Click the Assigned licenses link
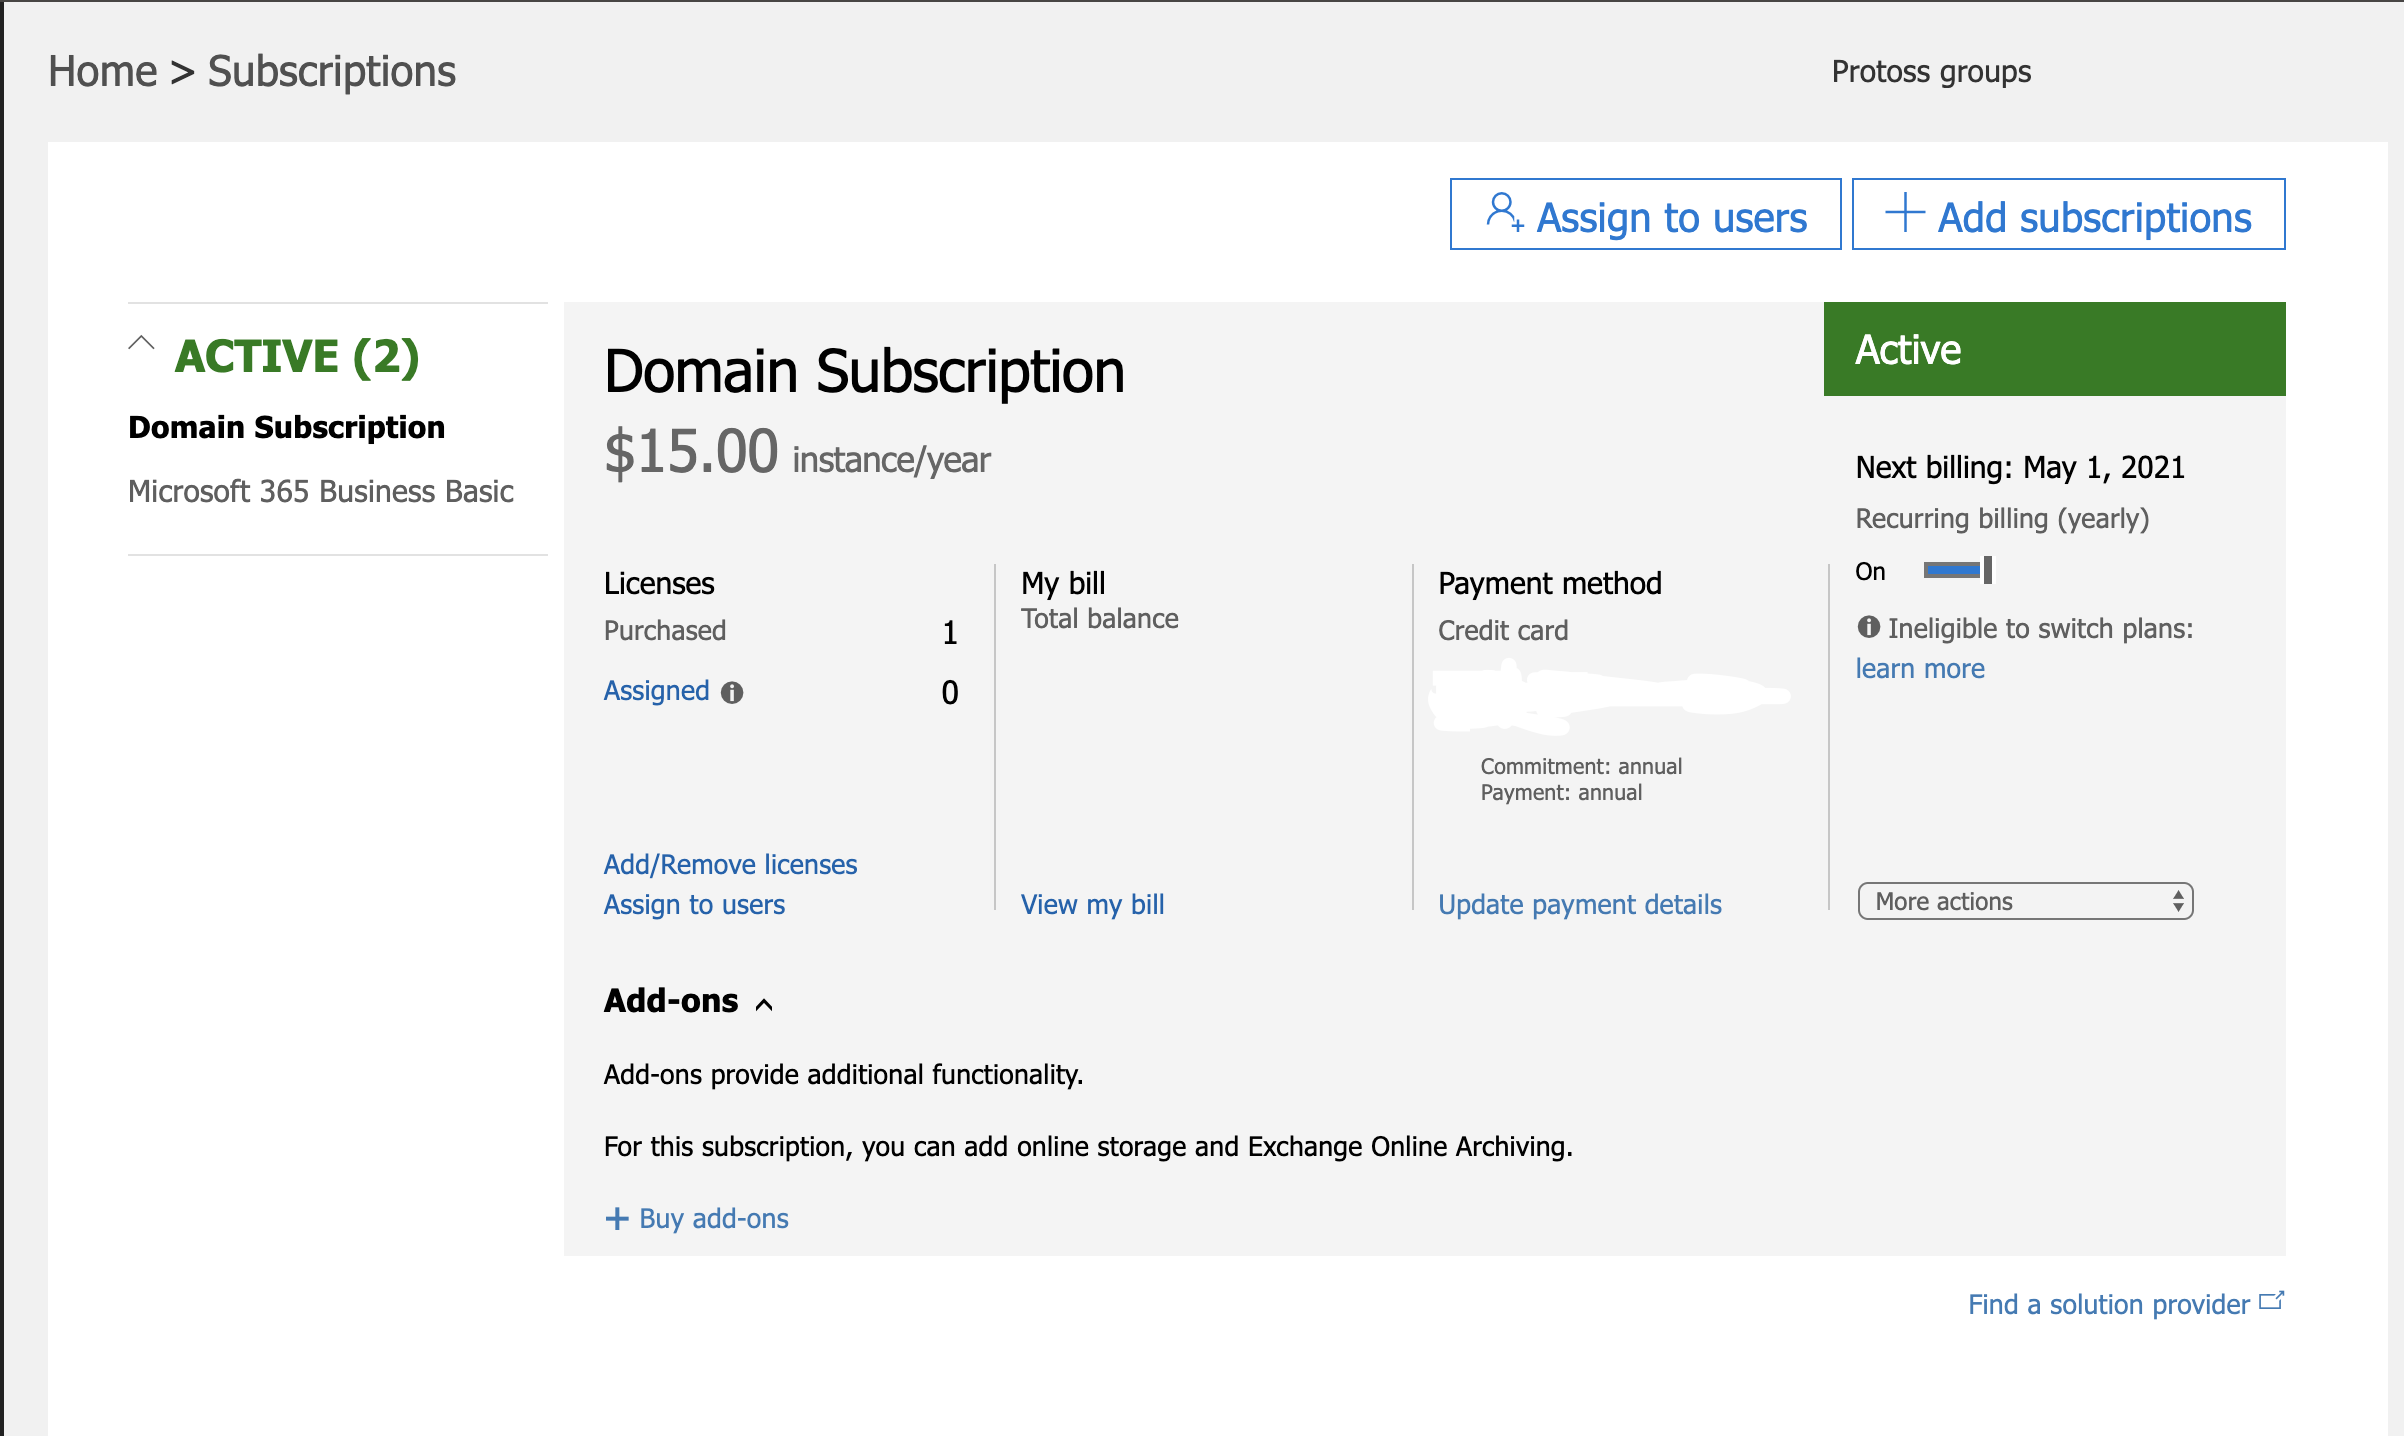Viewport: 2404px width, 1436px height. click(656, 690)
